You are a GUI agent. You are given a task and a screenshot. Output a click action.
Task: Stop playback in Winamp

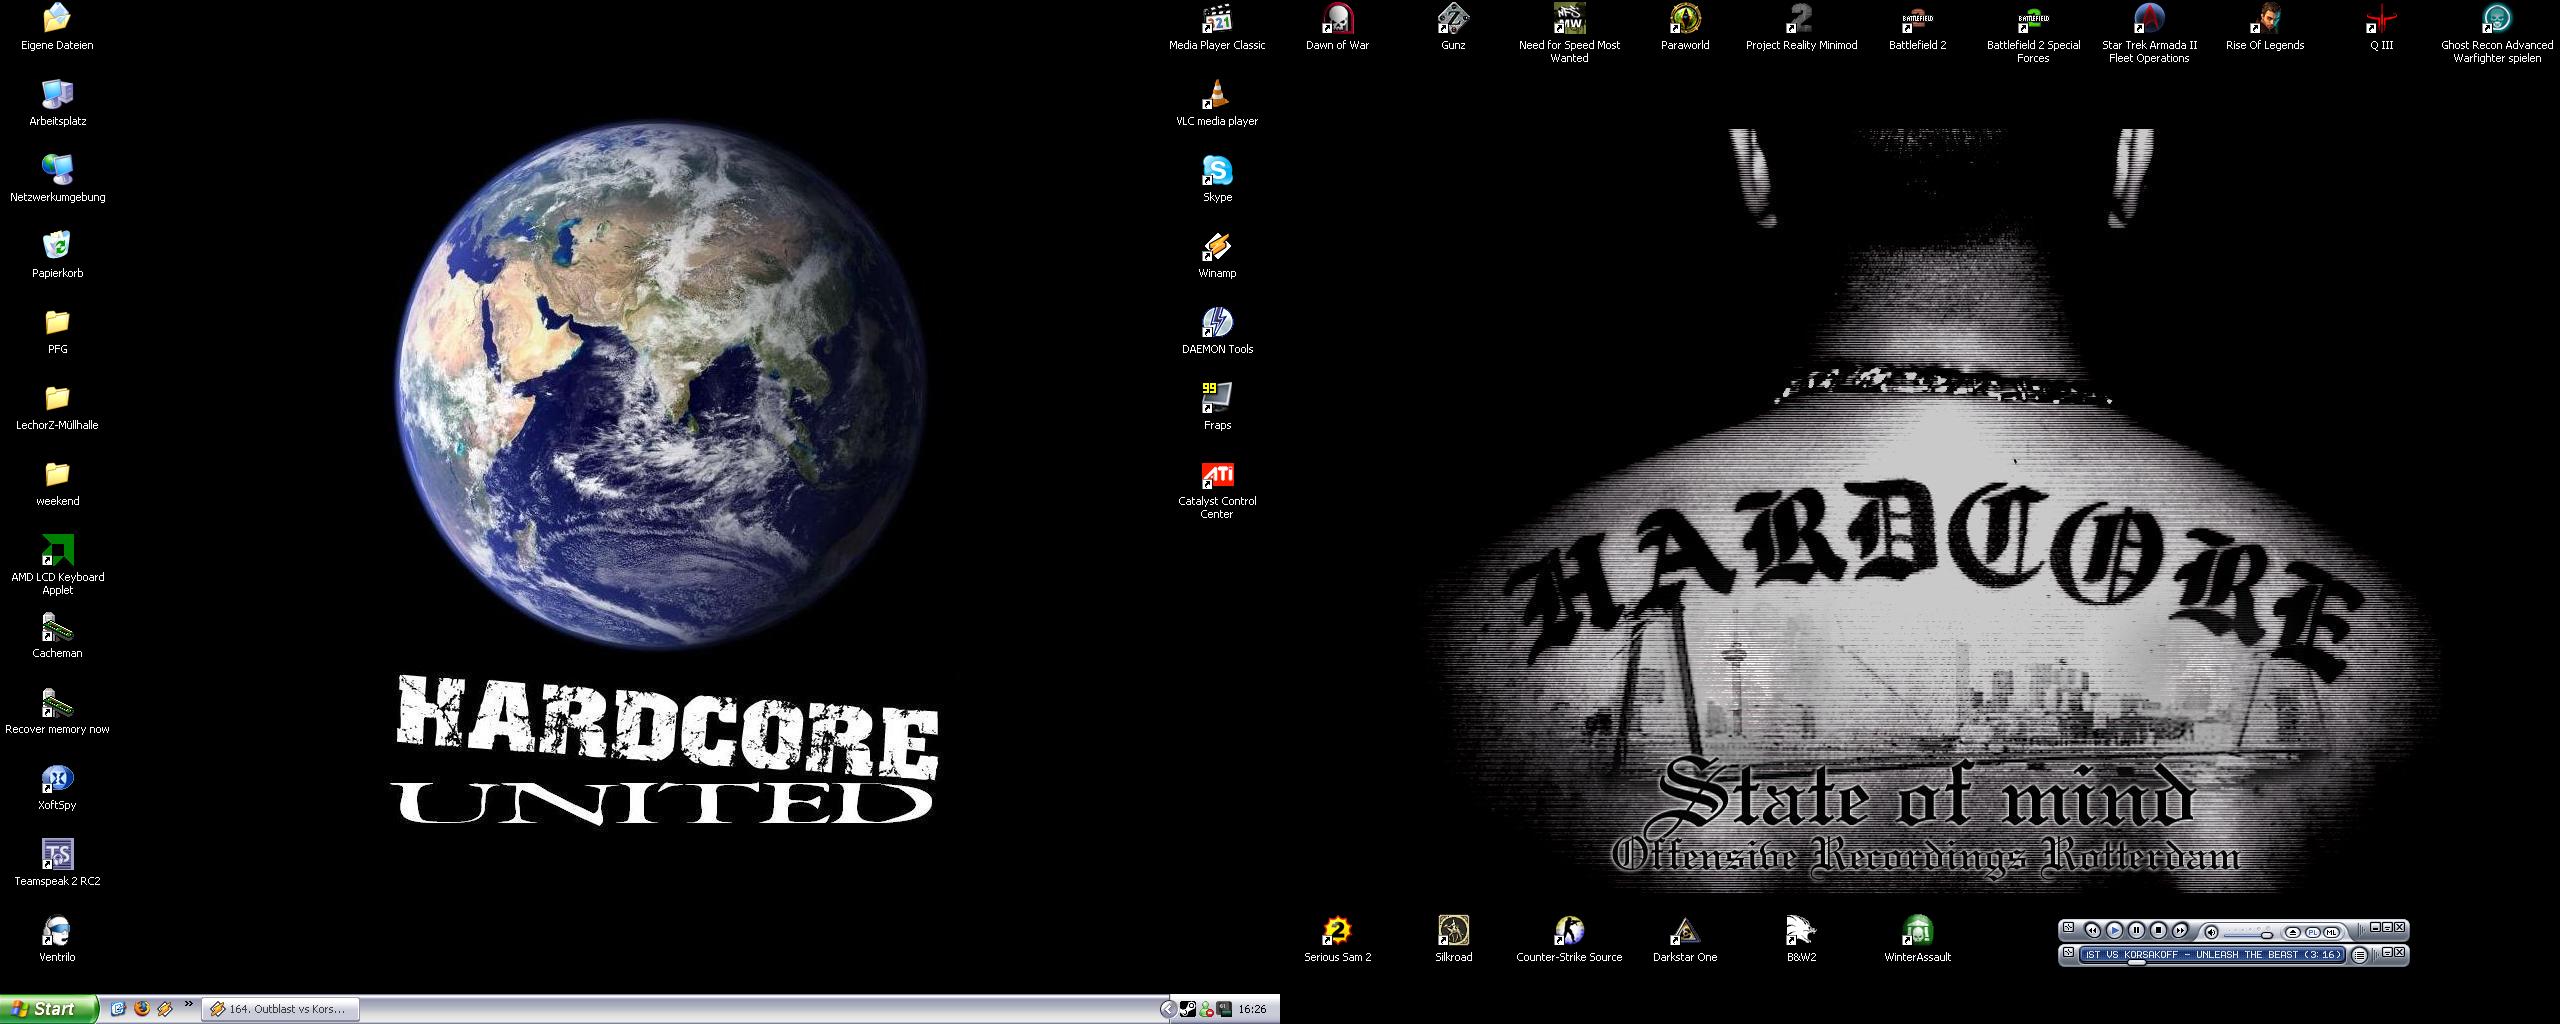tap(2158, 930)
